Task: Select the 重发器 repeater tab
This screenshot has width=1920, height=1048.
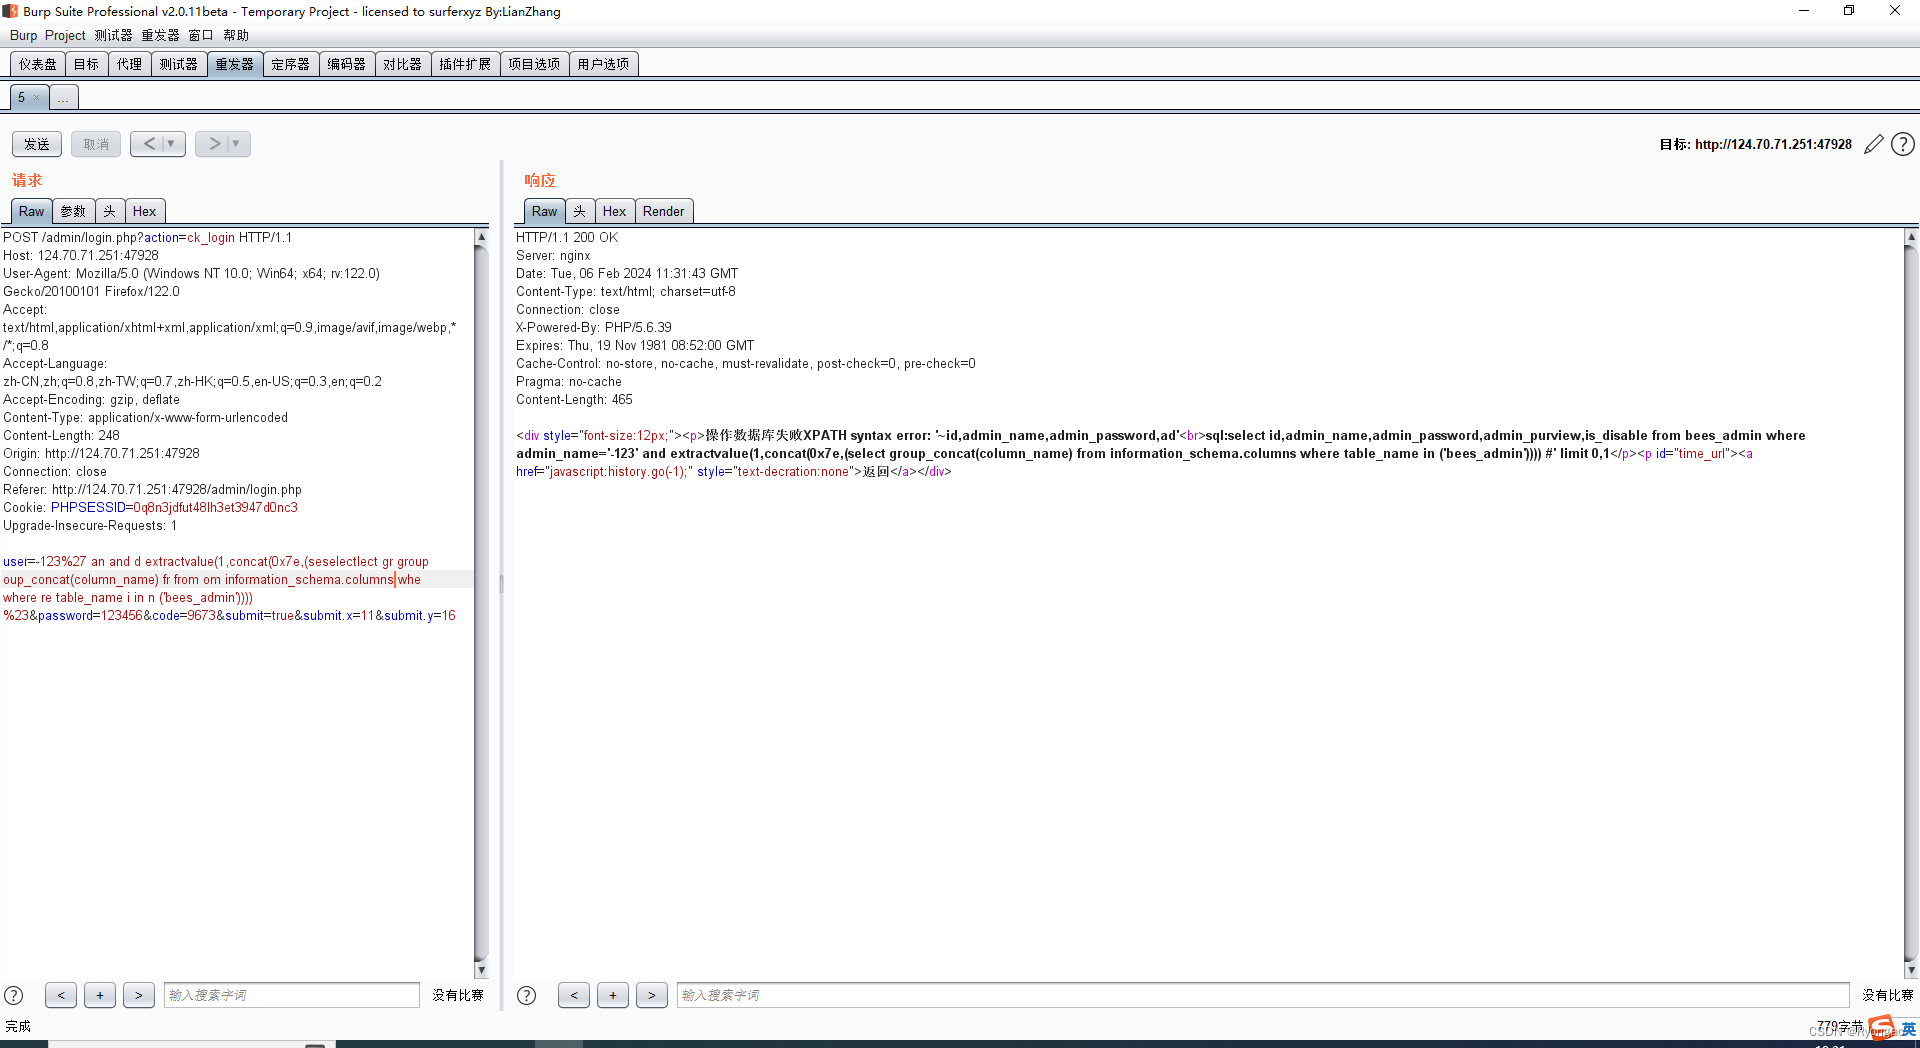Action: 235,64
